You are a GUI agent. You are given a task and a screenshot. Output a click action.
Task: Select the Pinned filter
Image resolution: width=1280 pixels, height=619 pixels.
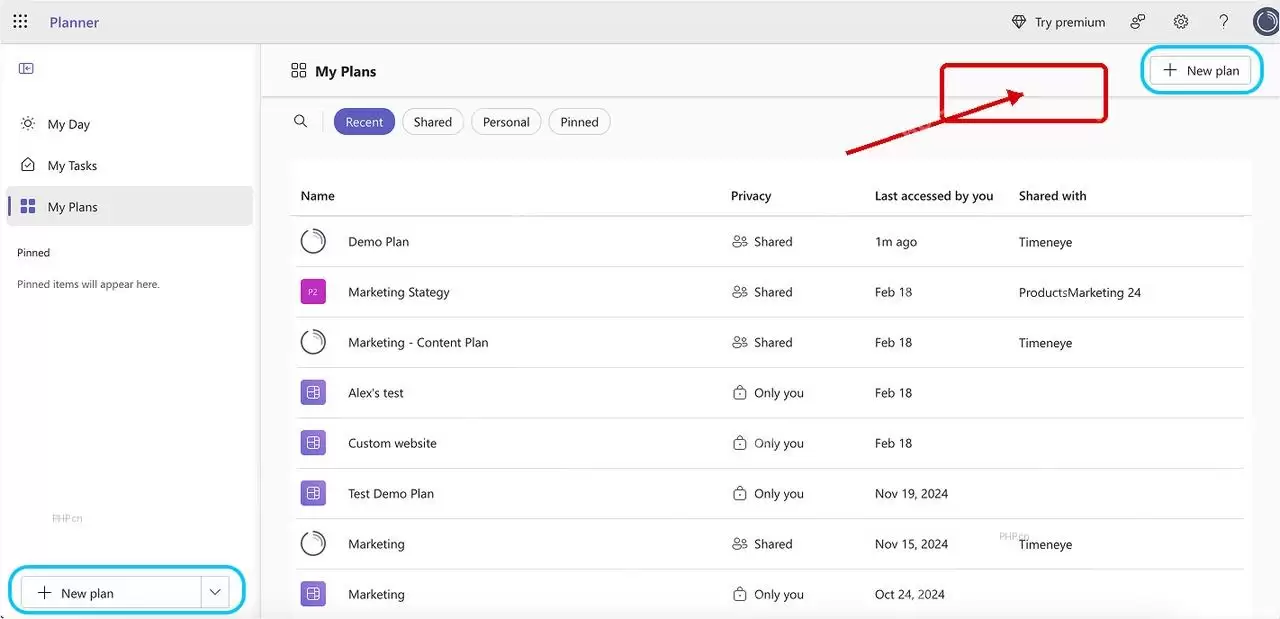(579, 122)
